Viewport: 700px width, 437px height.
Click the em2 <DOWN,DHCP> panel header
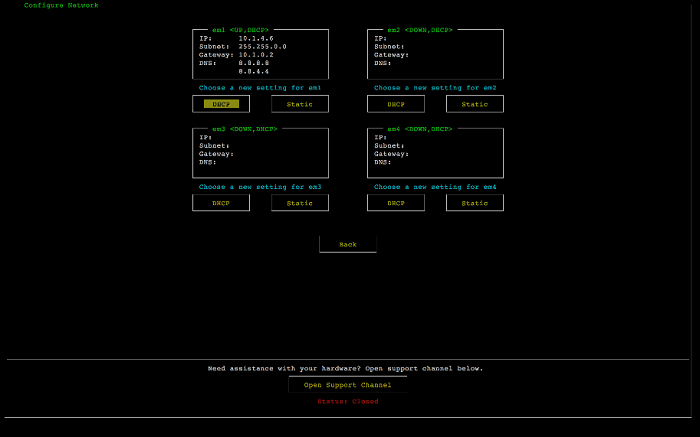[x=419, y=30]
